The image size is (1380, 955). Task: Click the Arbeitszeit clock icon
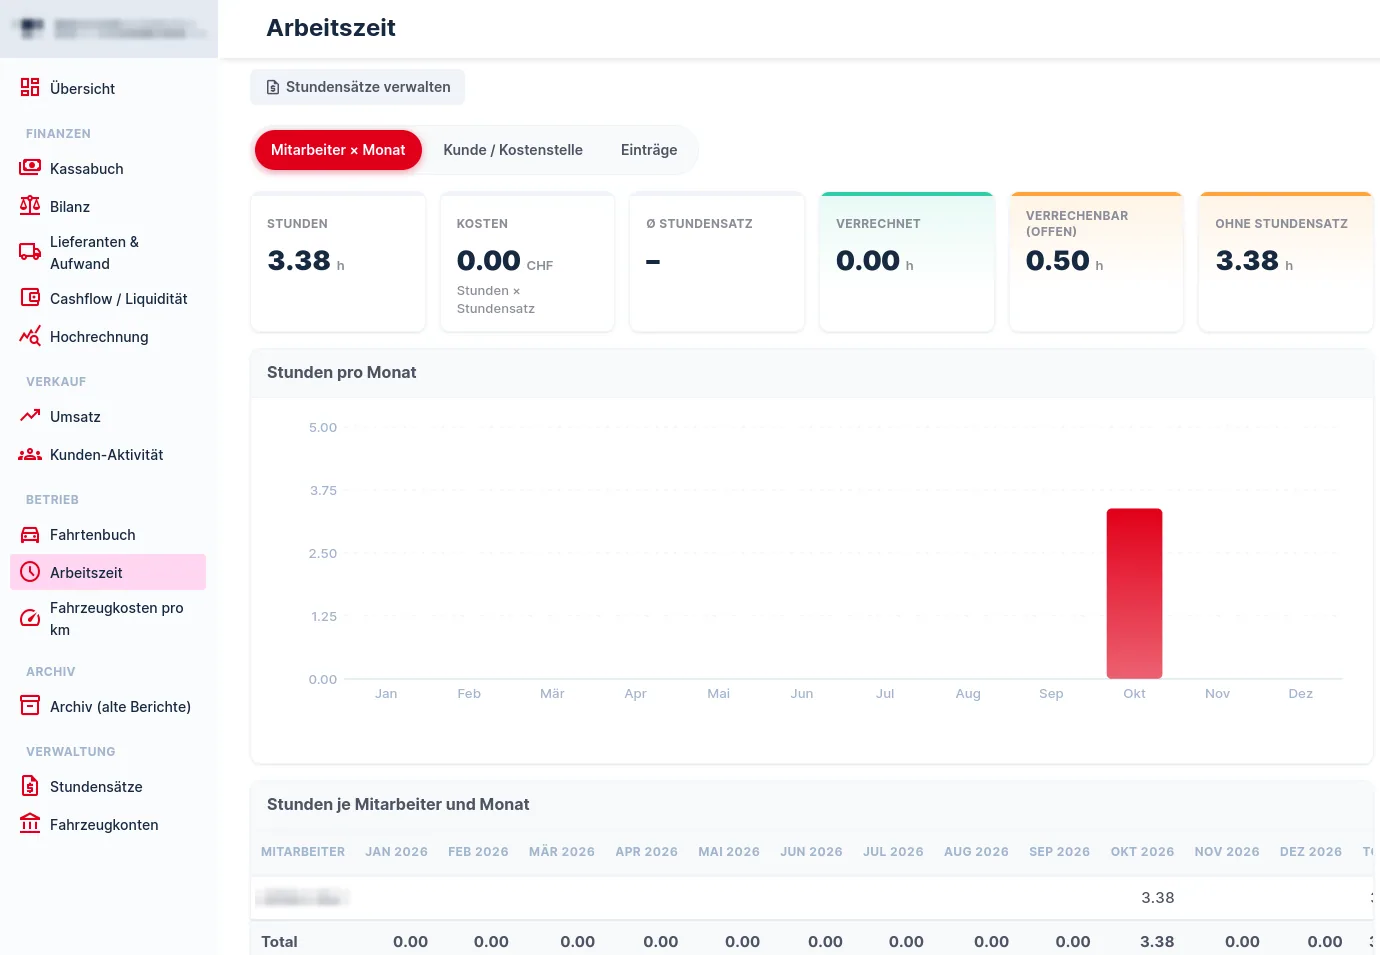[x=30, y=572]
